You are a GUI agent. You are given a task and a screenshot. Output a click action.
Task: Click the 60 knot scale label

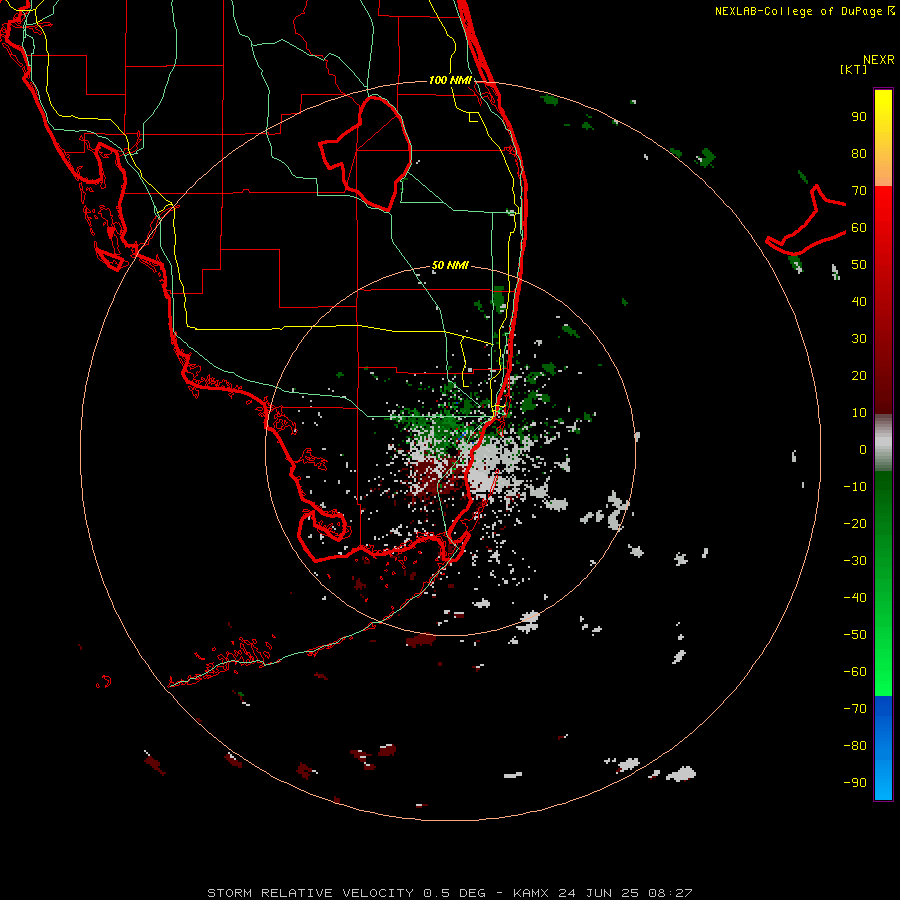pyautogui.click(x=859, y=228)
